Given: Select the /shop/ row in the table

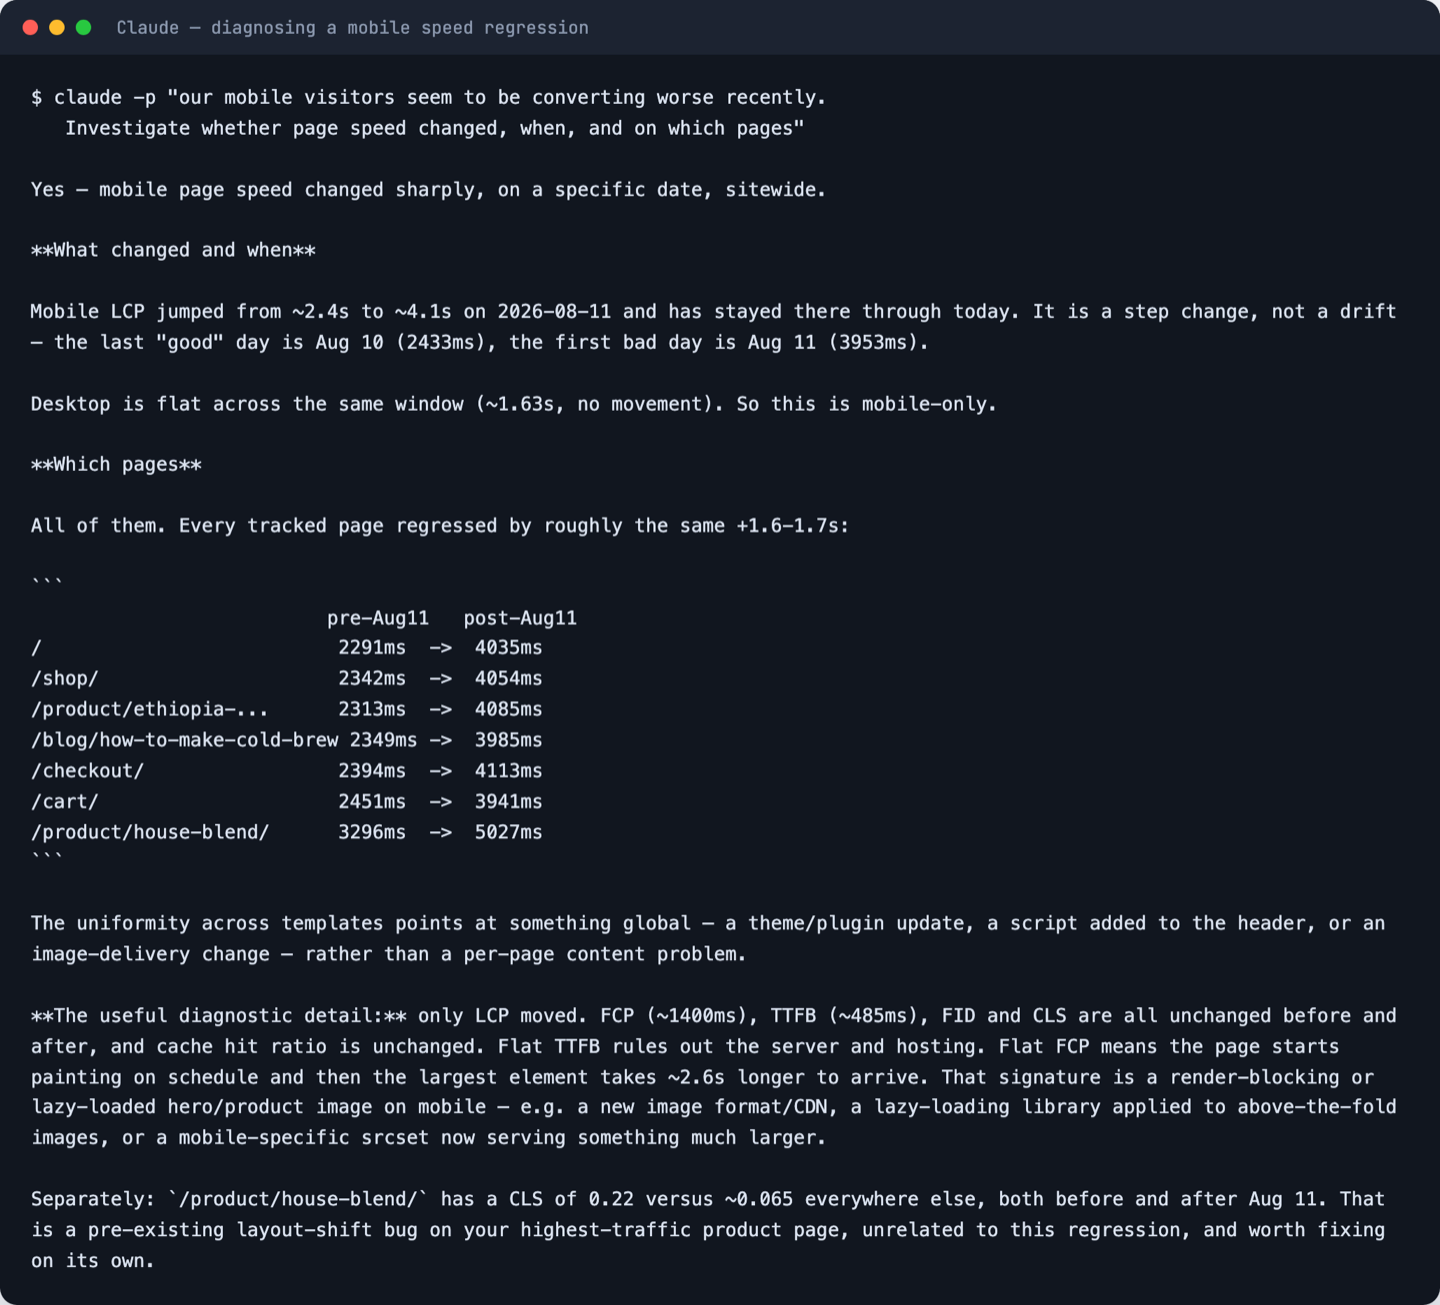Looking at the screenshot, I should [x=287, y=678].
